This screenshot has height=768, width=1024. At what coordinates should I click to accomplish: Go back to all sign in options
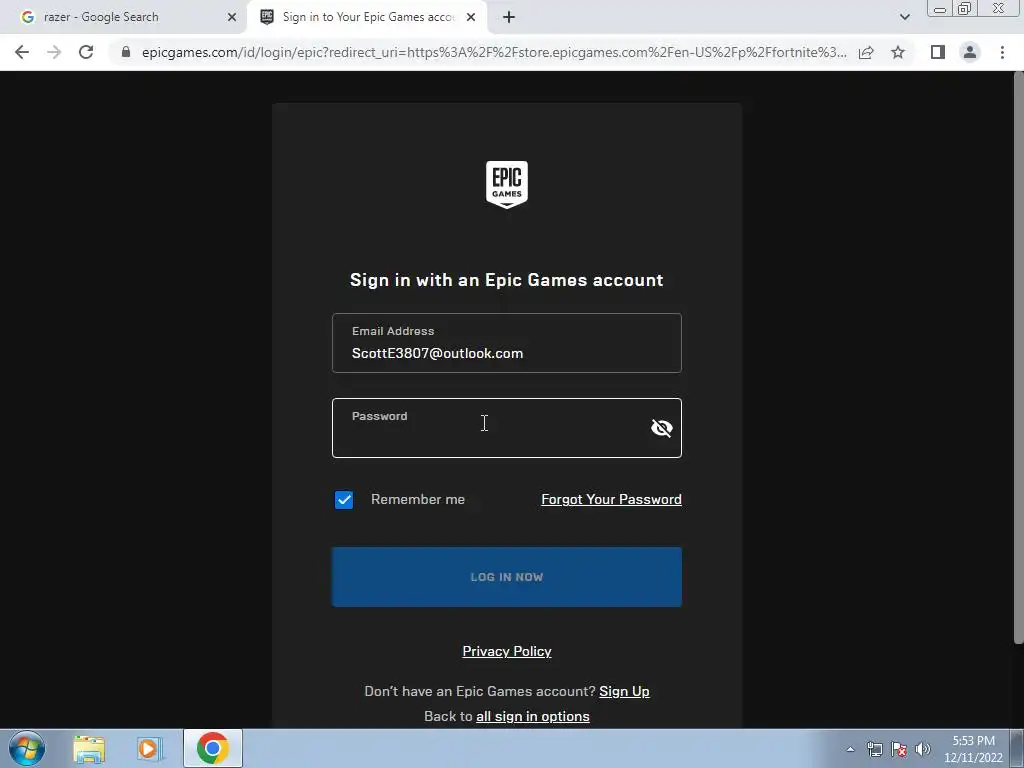coord(533,716)
